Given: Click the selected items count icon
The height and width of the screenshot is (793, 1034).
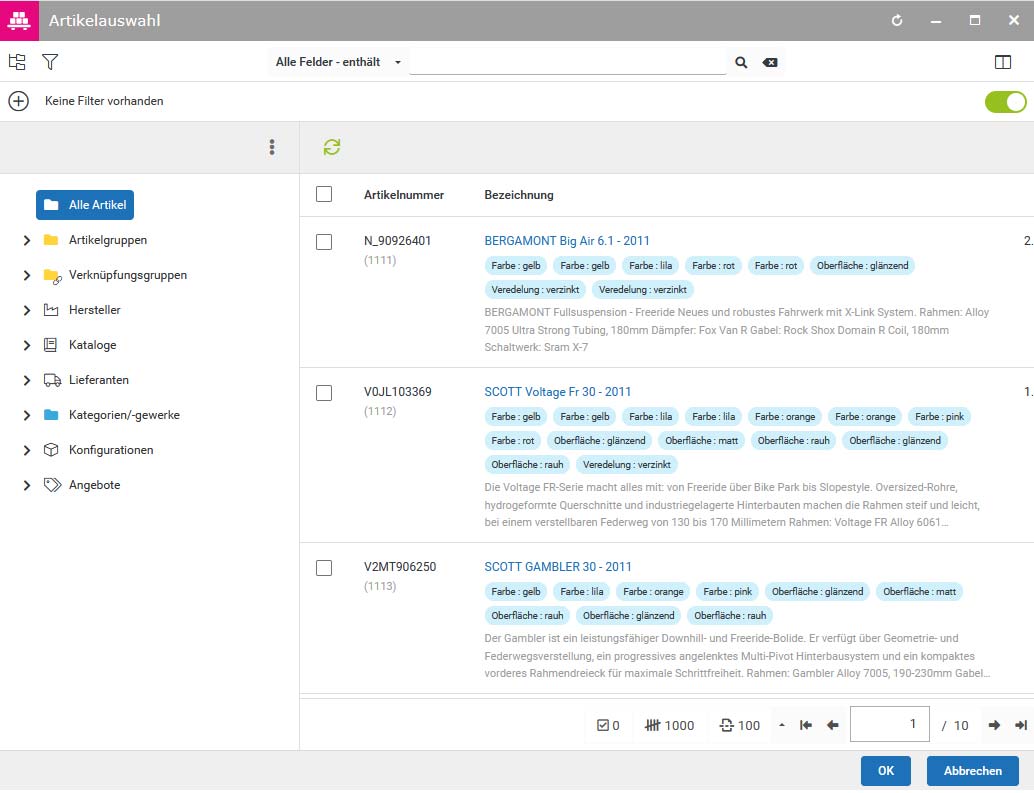Looking at the screenshot, I should [603, 725].
